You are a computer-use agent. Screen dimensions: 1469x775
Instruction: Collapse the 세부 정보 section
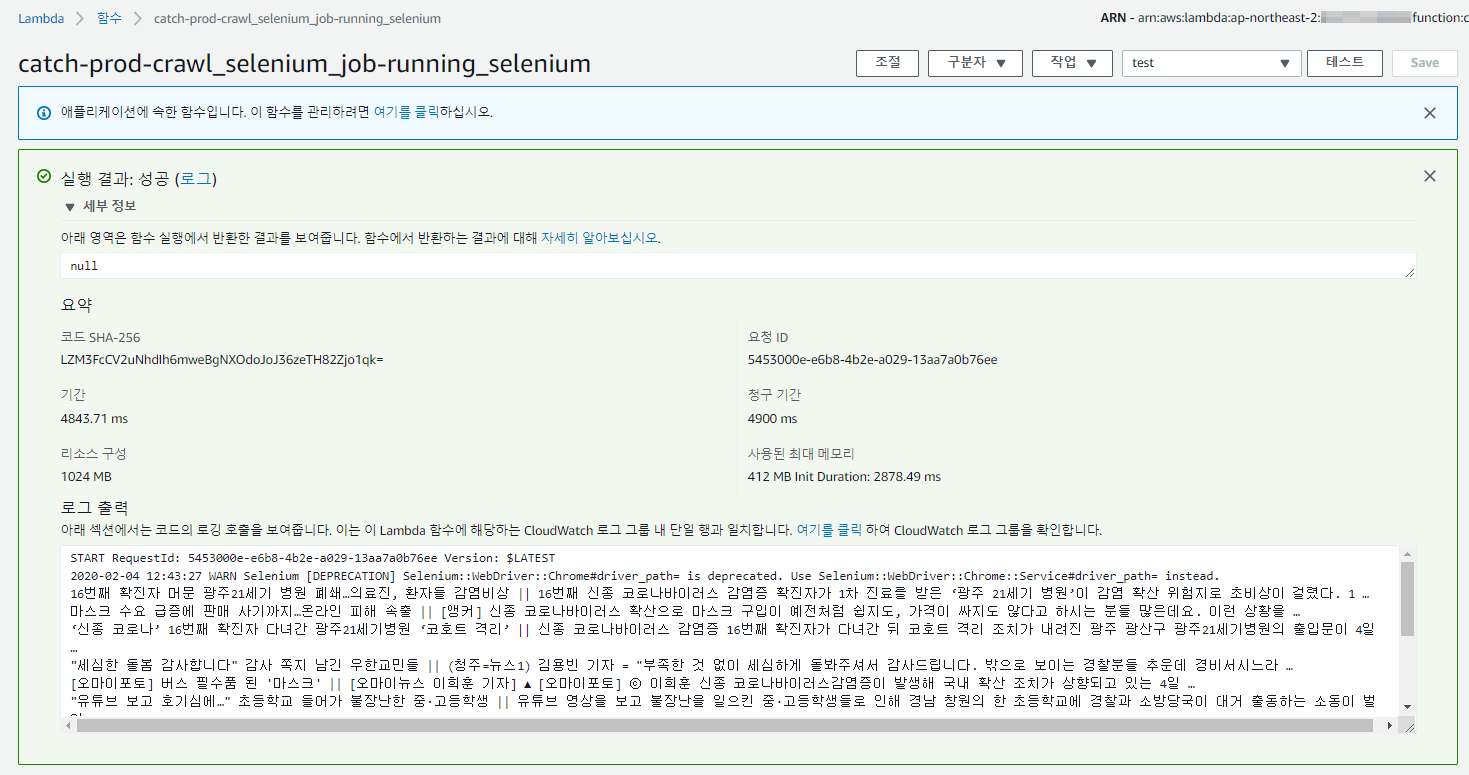(100, 206)
